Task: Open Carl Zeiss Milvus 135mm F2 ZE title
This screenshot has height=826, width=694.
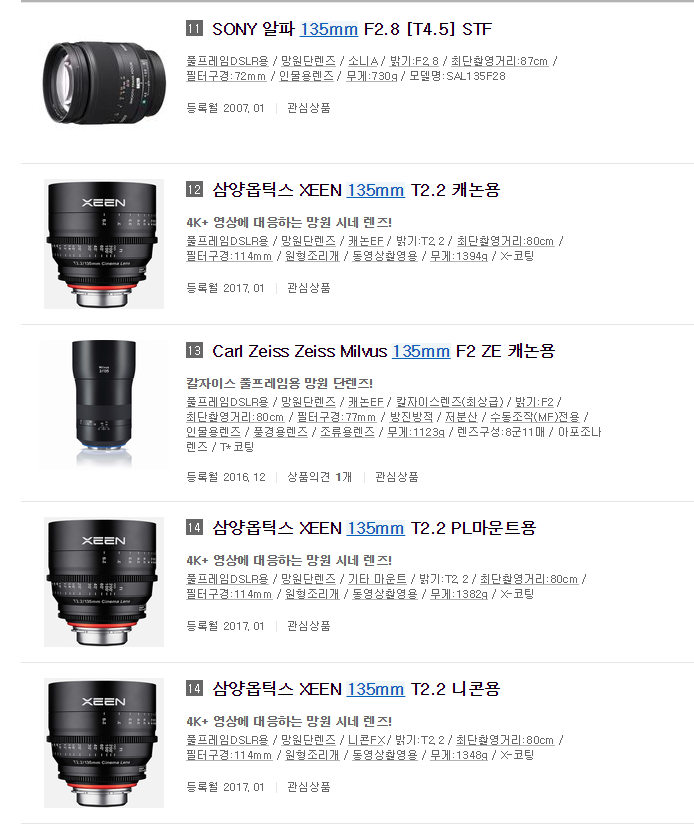Action: [x=383, y=351]
